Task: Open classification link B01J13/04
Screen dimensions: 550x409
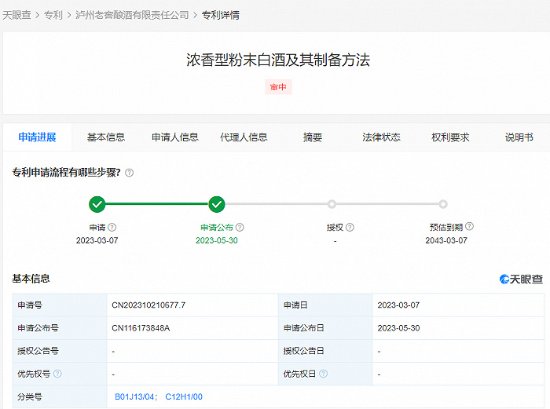Action: [x=134, y=397]
